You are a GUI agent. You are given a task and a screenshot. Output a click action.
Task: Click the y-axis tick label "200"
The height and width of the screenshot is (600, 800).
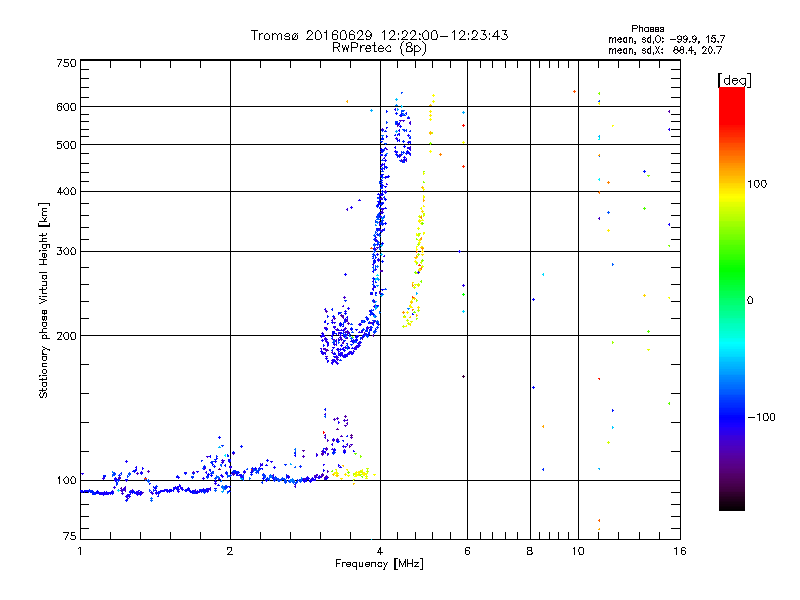66,336
